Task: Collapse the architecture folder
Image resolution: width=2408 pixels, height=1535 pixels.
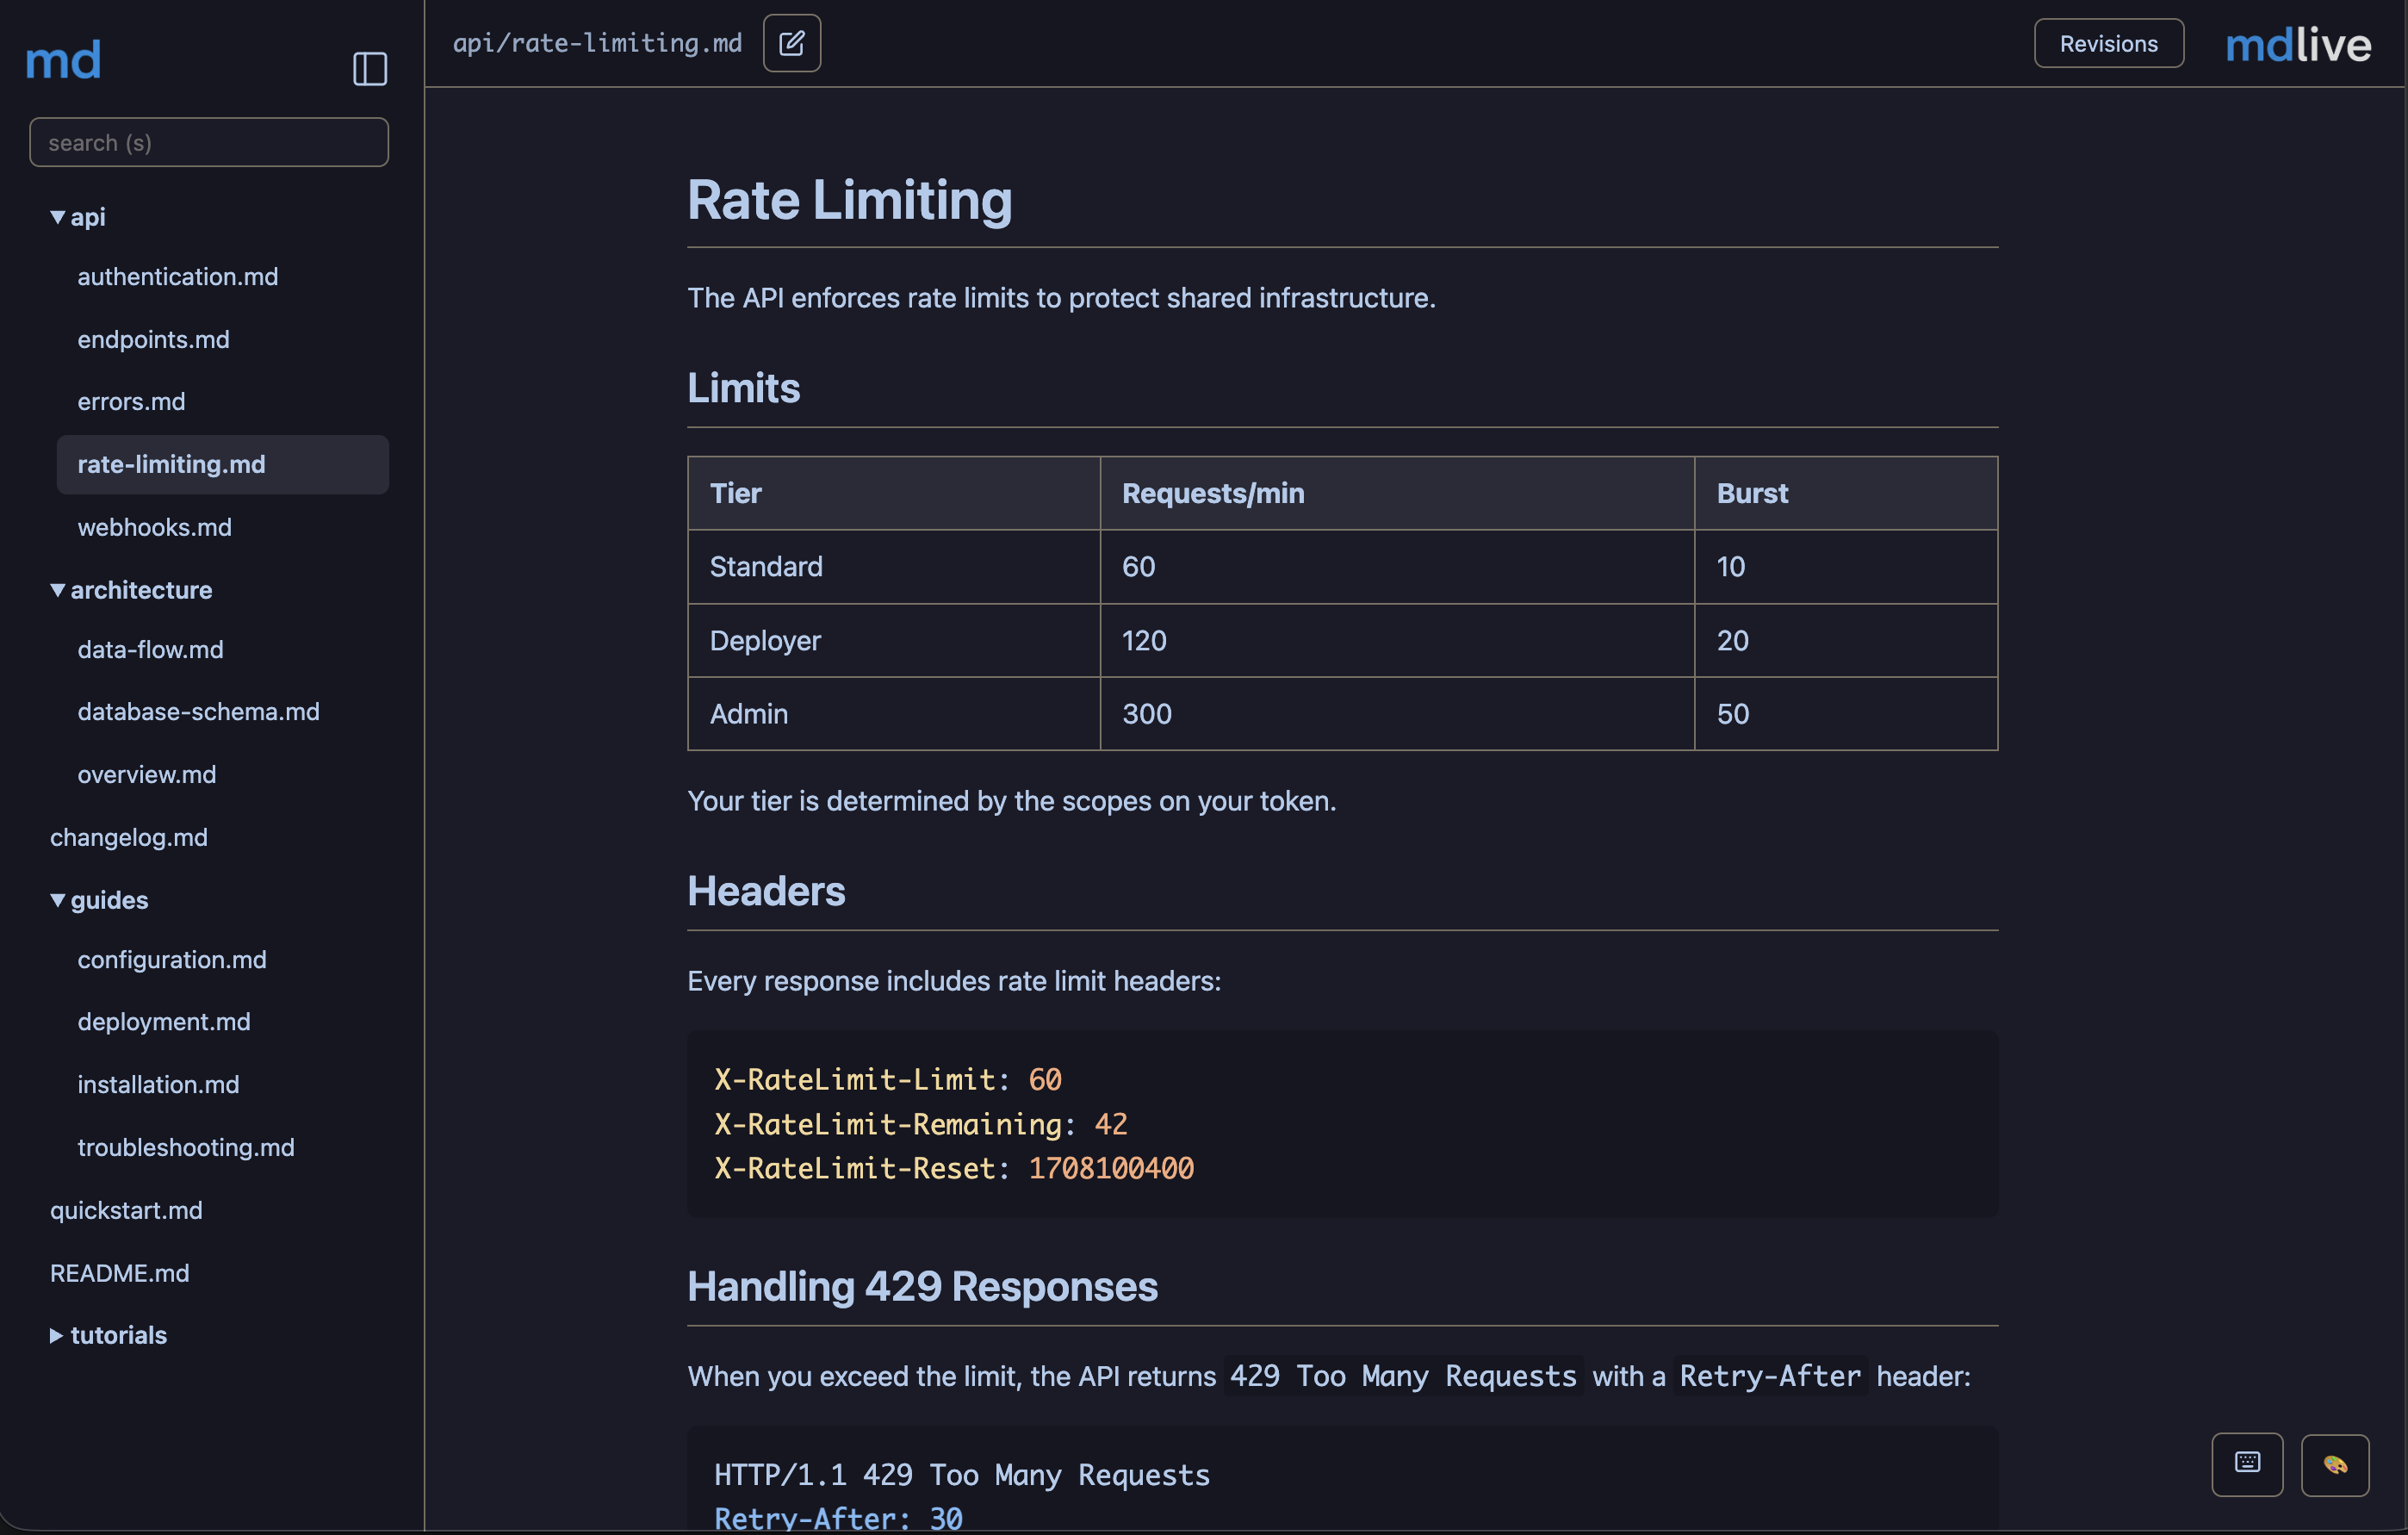Action: 131,590
